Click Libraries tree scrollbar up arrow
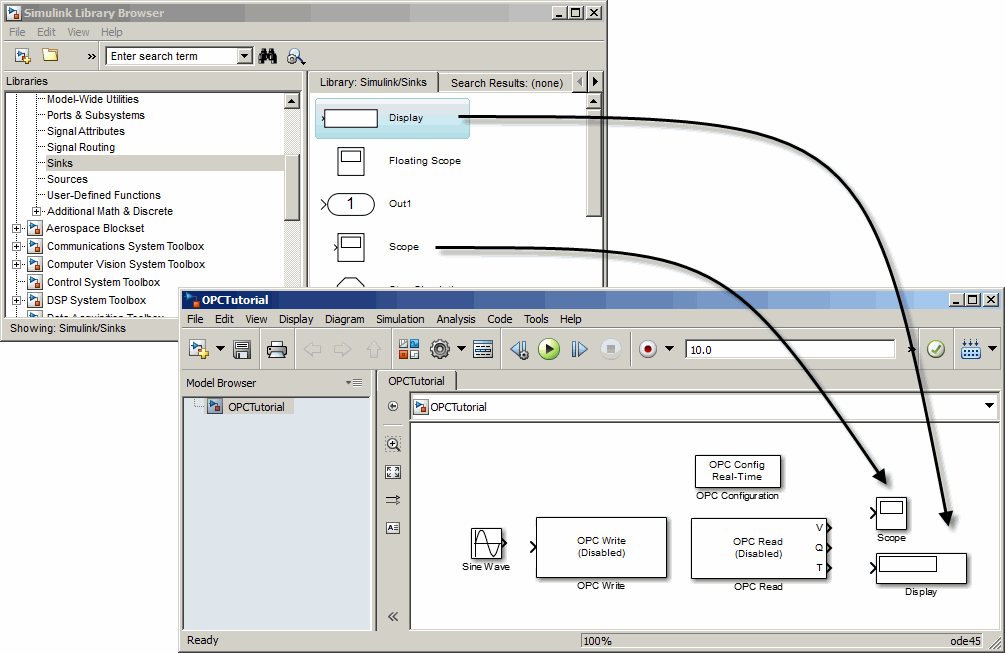Viewport: 1005px width, 653px height. point(292,101)
